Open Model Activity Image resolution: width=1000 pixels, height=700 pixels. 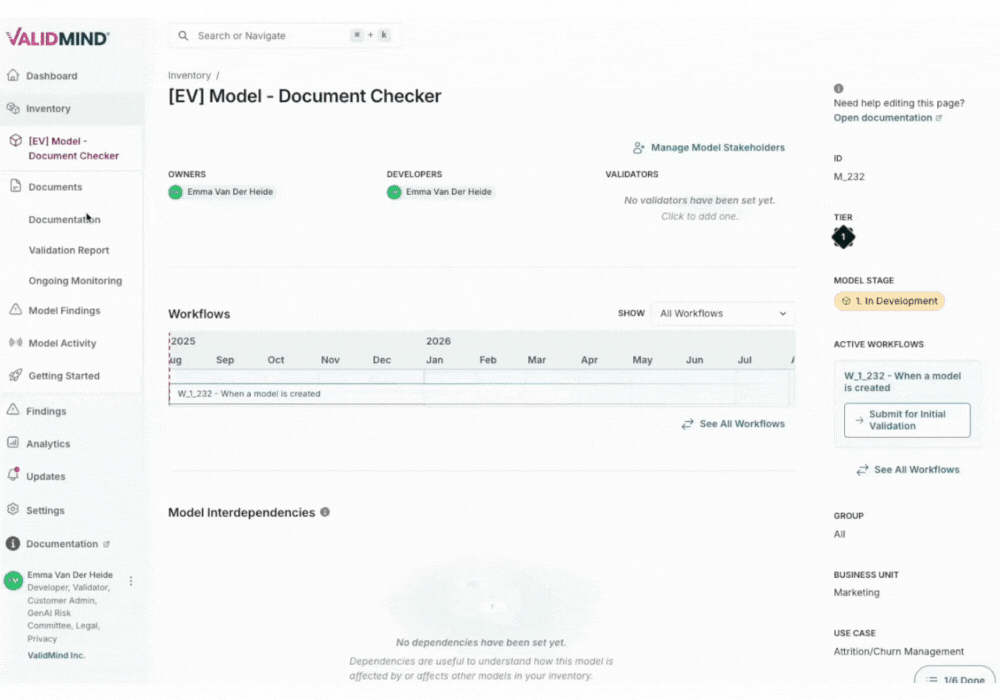pos(62,343)
